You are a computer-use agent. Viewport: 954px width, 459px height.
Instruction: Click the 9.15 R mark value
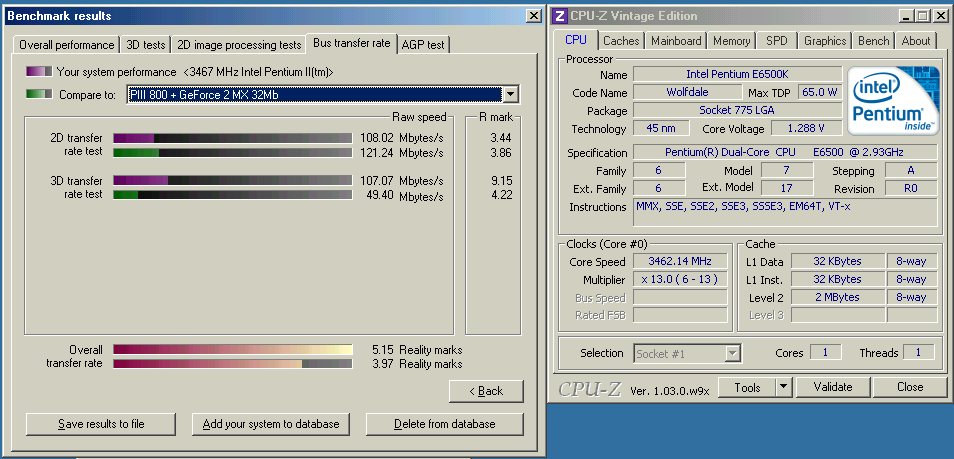coord(501,181)
